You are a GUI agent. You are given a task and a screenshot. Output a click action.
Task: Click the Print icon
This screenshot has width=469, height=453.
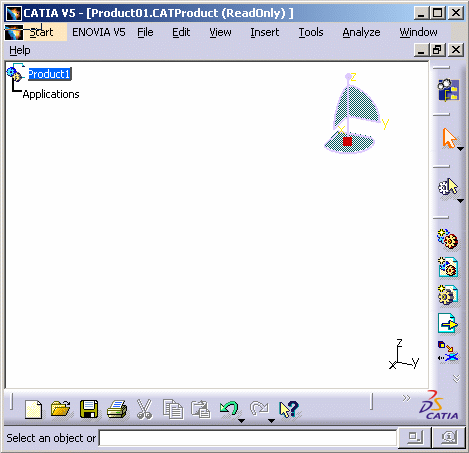pyautogui.click(x=117, y=409)
